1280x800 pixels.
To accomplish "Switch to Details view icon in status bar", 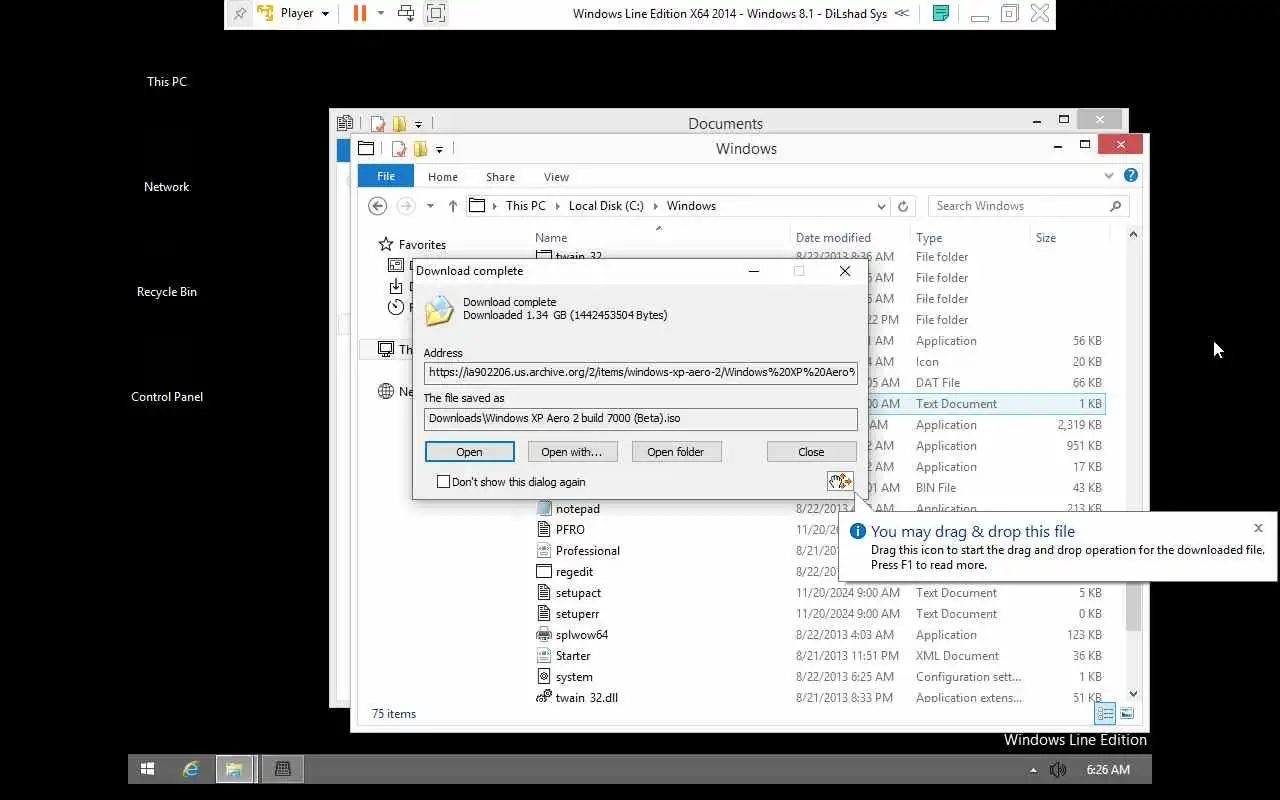I will pyautogui.click(x=1105, y=714).
